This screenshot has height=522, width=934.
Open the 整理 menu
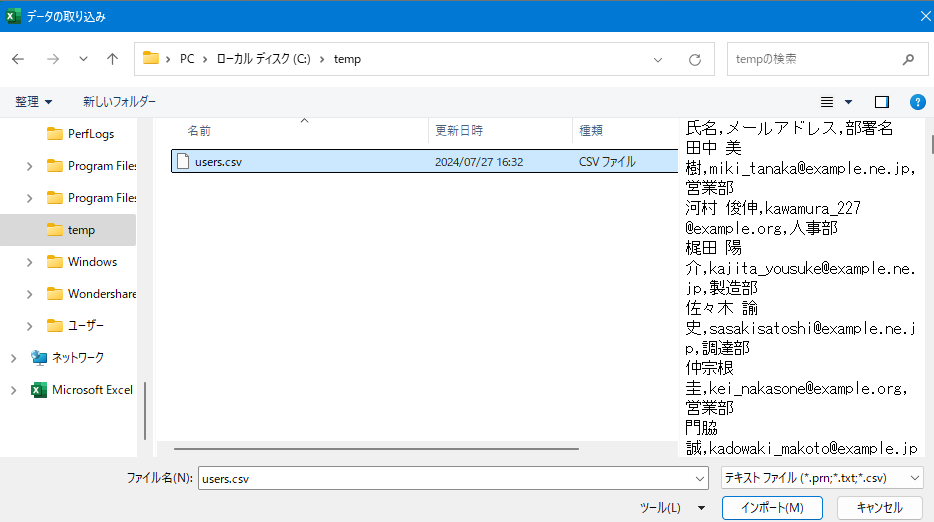click(x=33, y=102)
